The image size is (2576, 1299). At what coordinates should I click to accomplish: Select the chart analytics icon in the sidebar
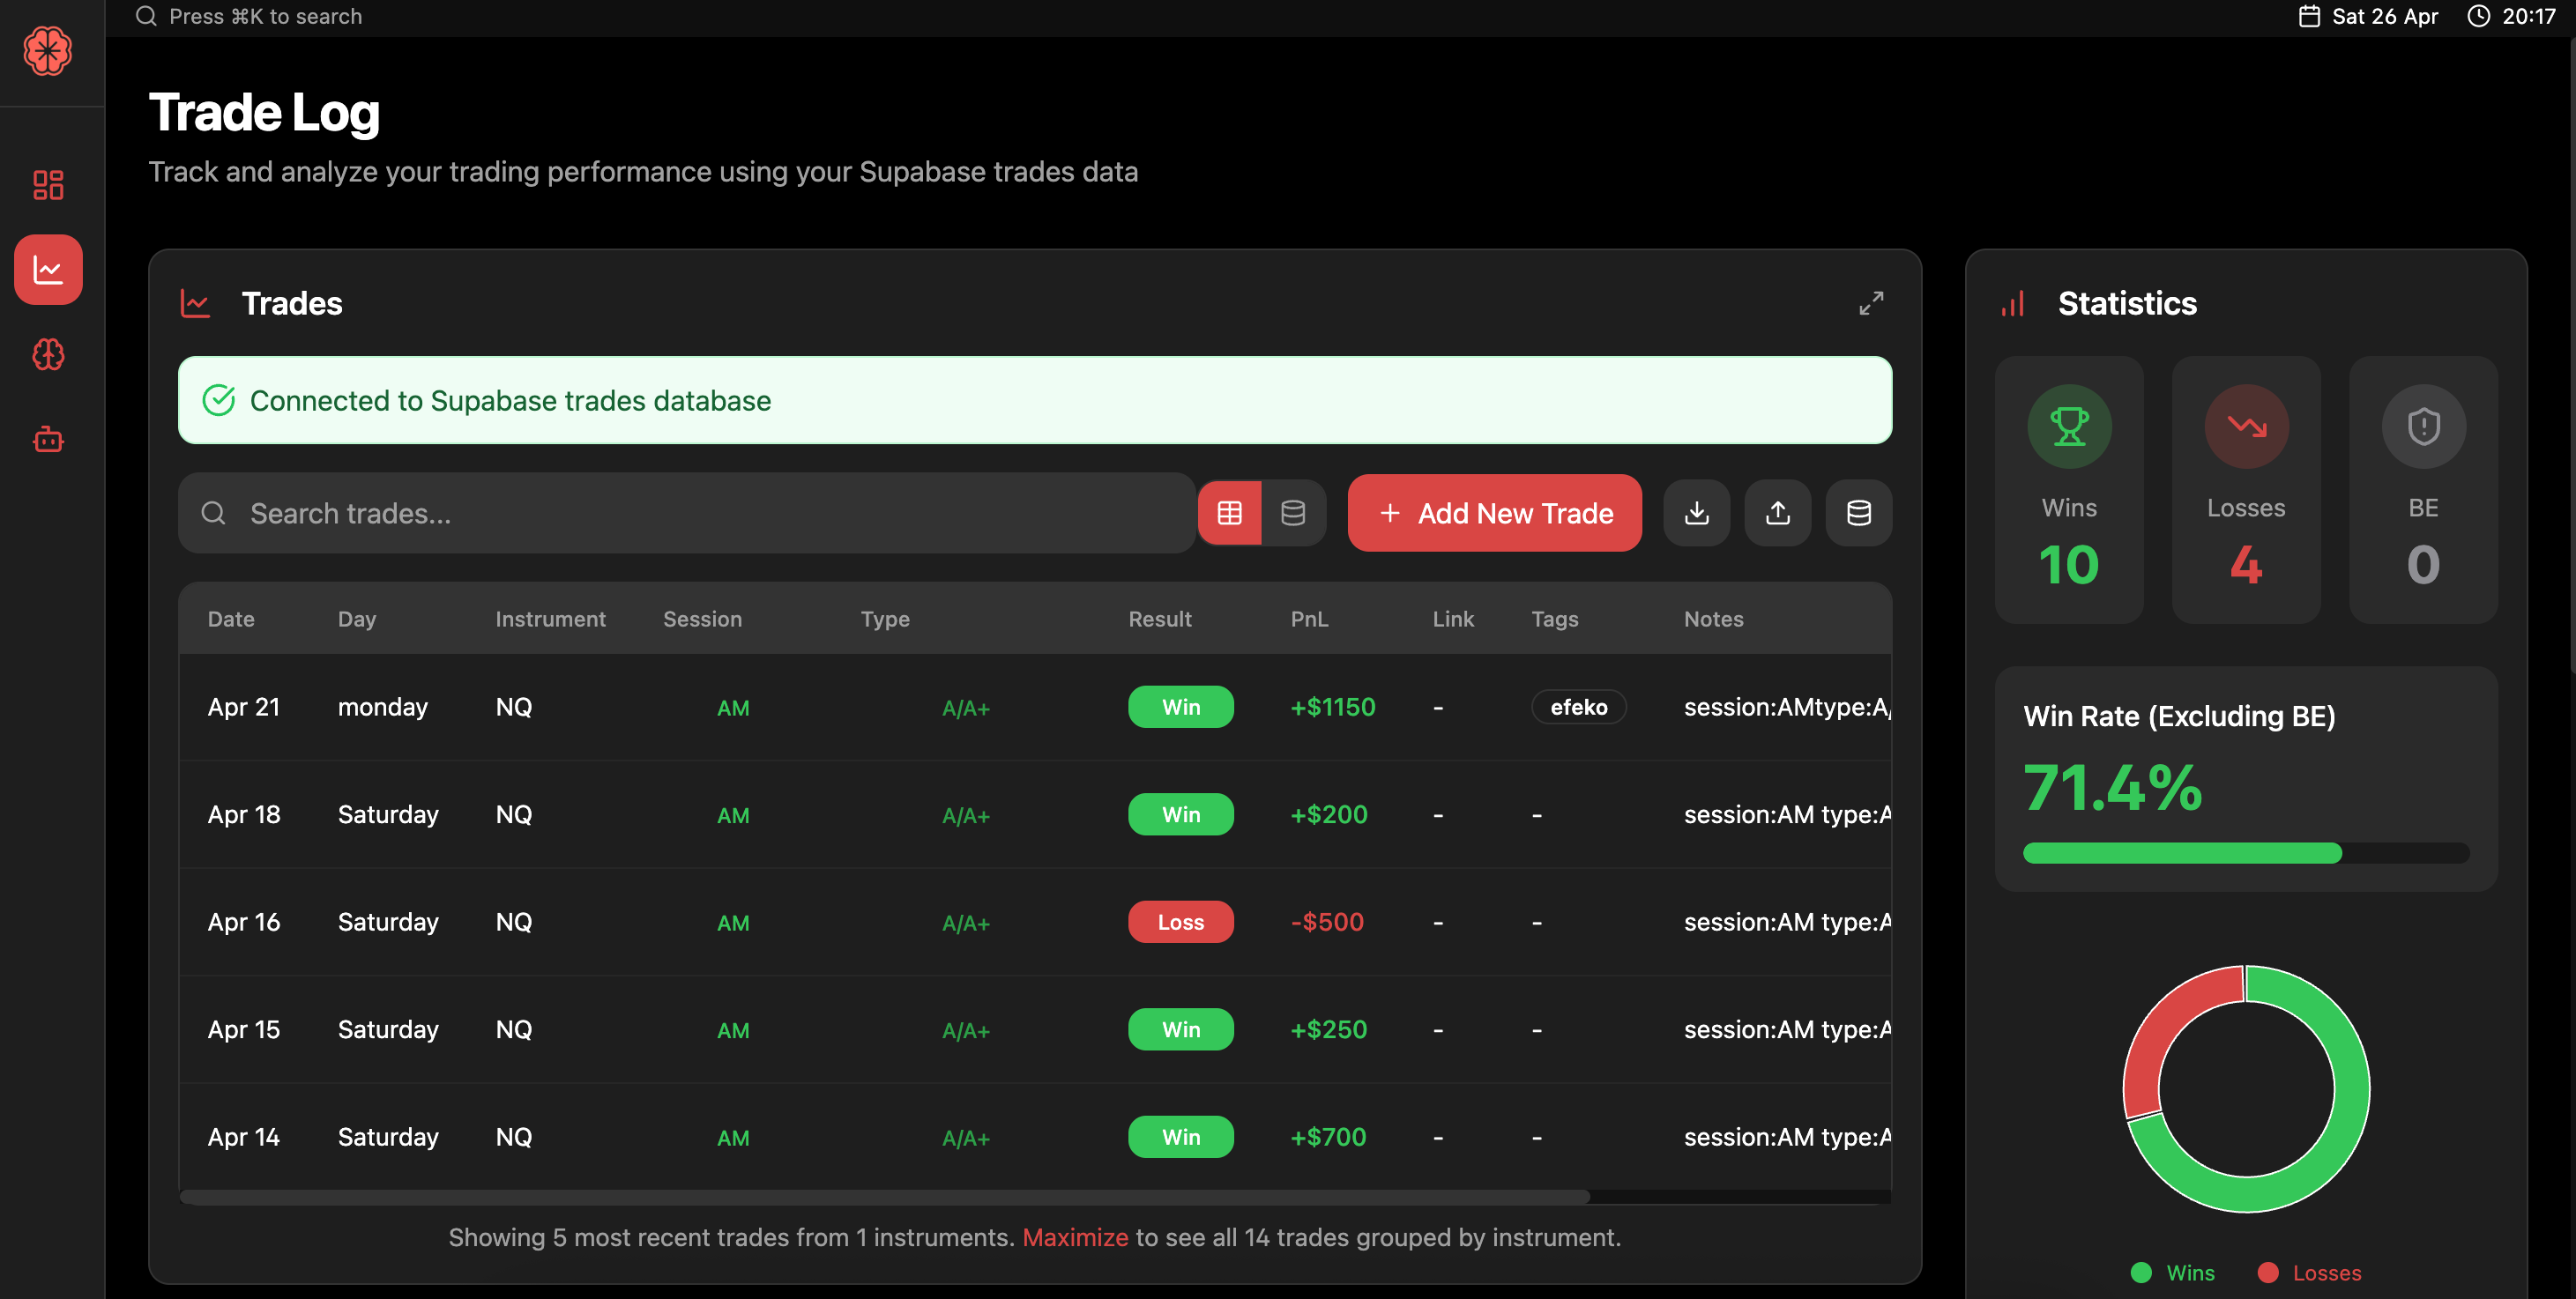[48, 269]
